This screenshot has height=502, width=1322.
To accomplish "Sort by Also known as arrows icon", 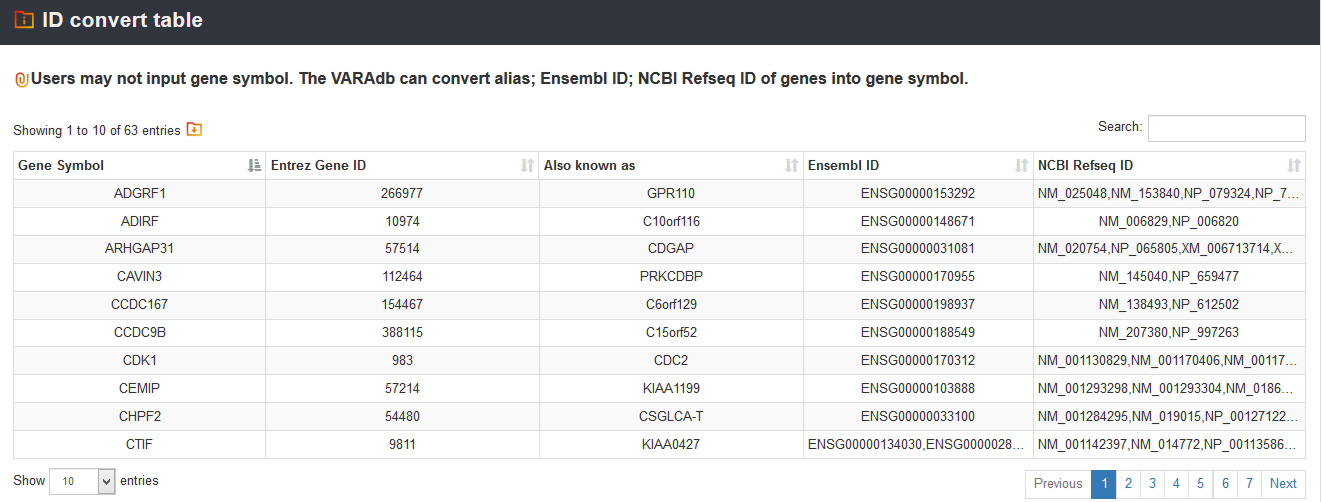I will [x=791, y=166].
